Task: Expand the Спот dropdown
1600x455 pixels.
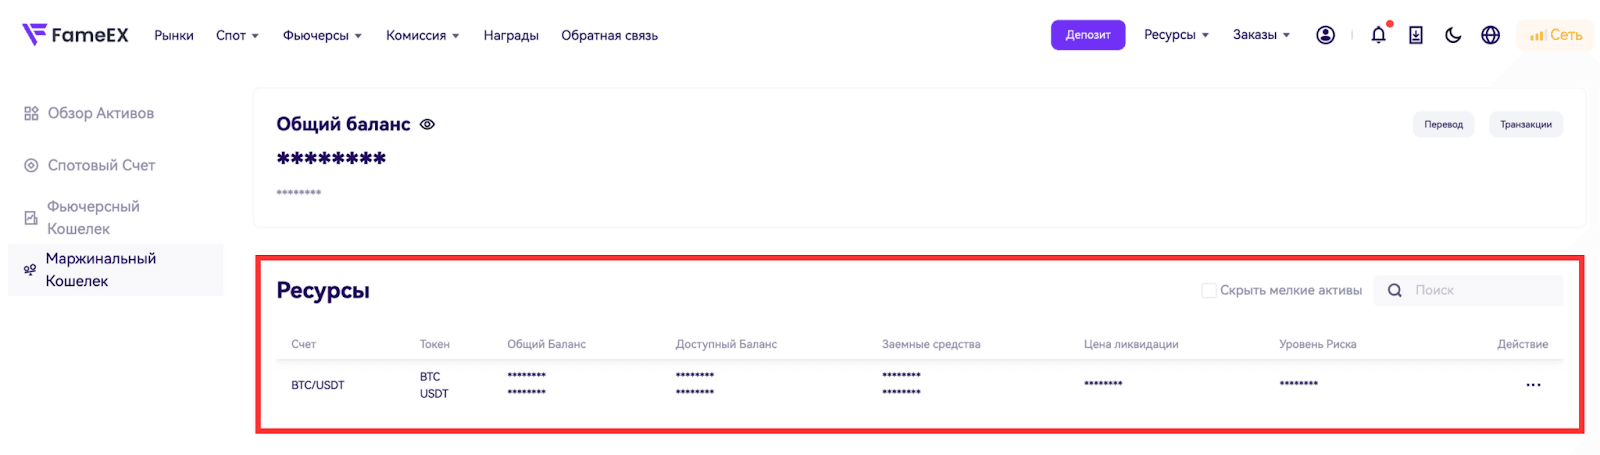Action: 237,35
